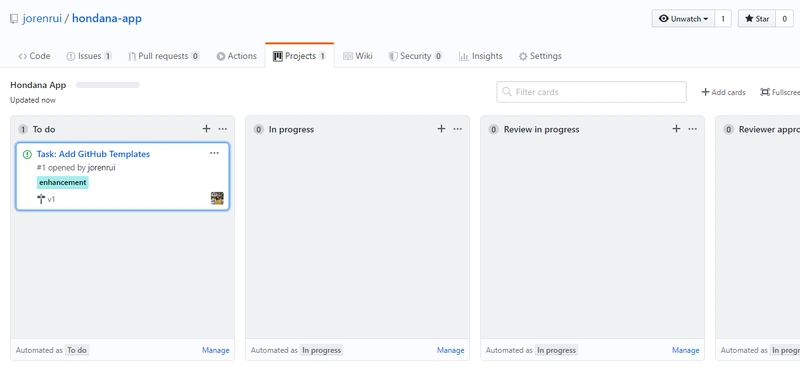Click the magnifier icon in Filter cards
Screen dimensions: 800x368
point(507,92)
